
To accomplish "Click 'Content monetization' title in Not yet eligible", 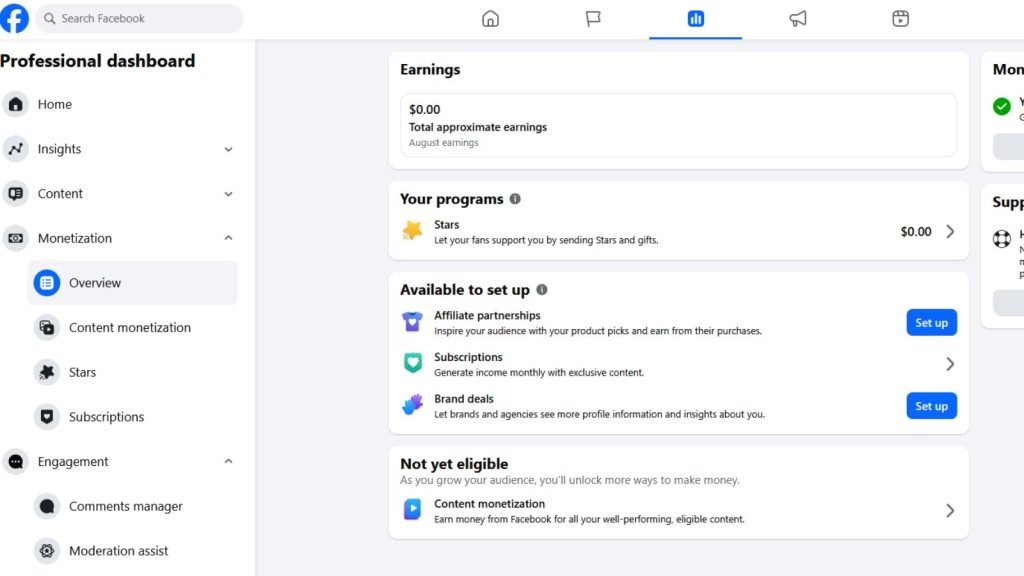I will [489, 504].
